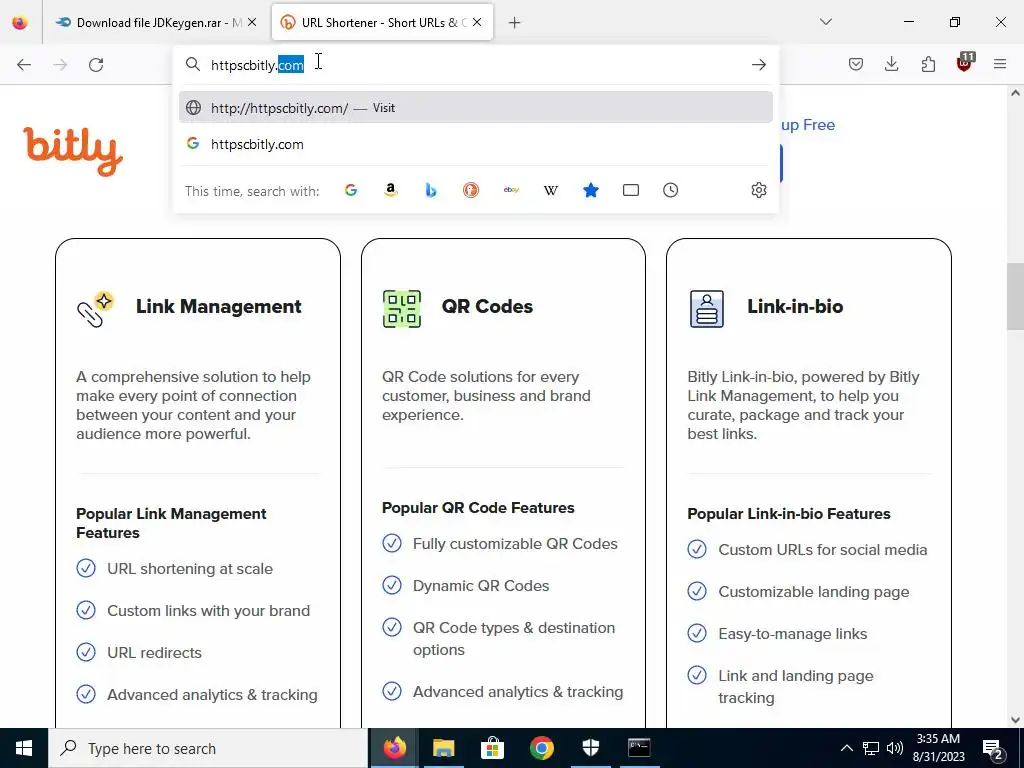Open the Downloads panel
1024x768 pixels.
point(891,65)
